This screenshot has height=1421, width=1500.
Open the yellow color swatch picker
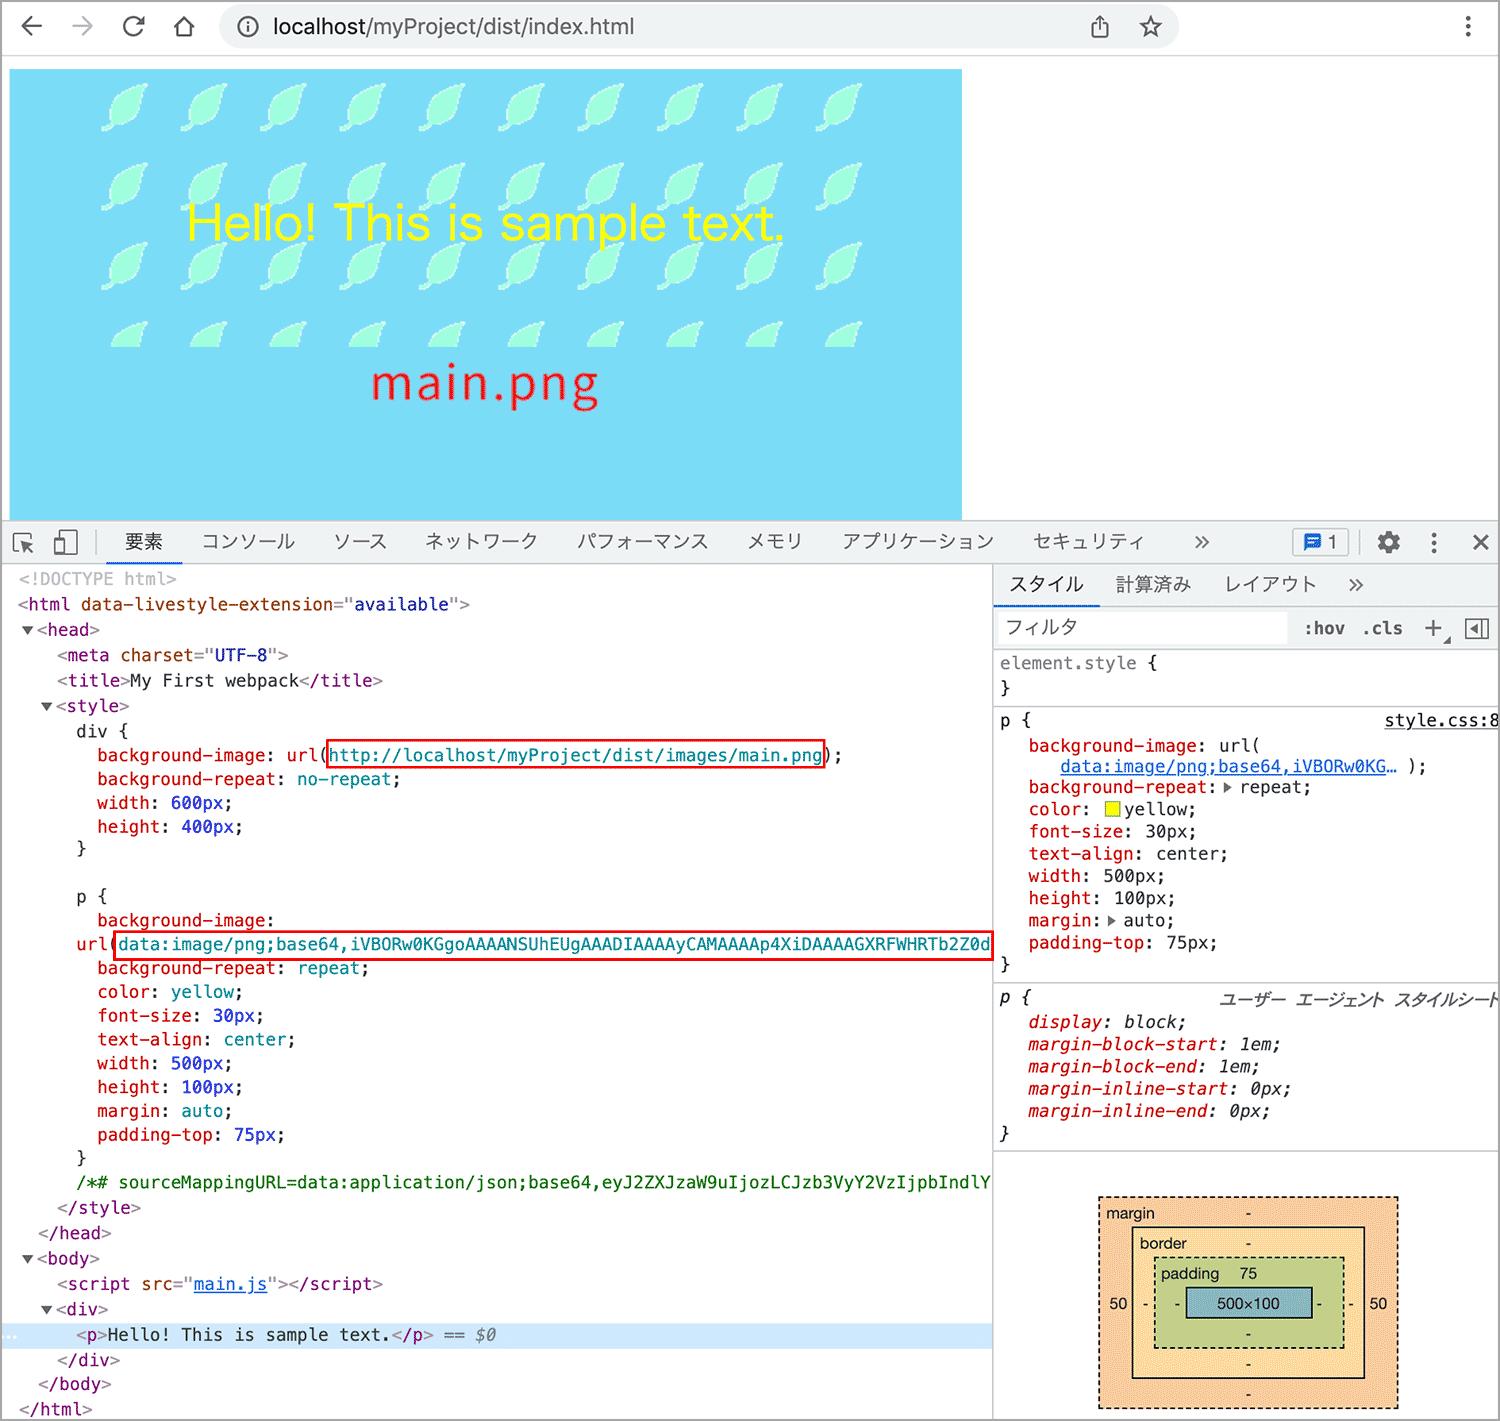coord(1112,809)
